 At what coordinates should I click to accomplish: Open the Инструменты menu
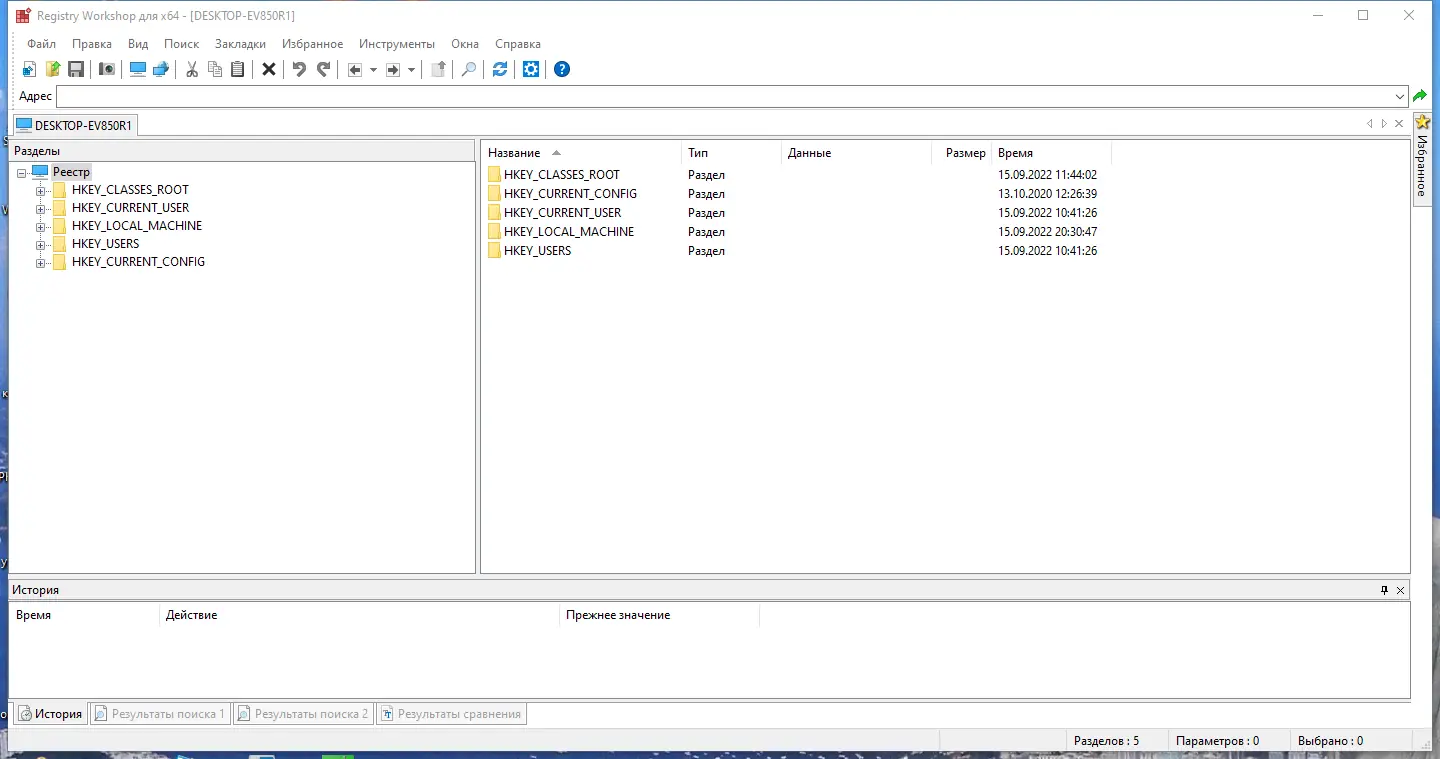click(x=396, y=44)
